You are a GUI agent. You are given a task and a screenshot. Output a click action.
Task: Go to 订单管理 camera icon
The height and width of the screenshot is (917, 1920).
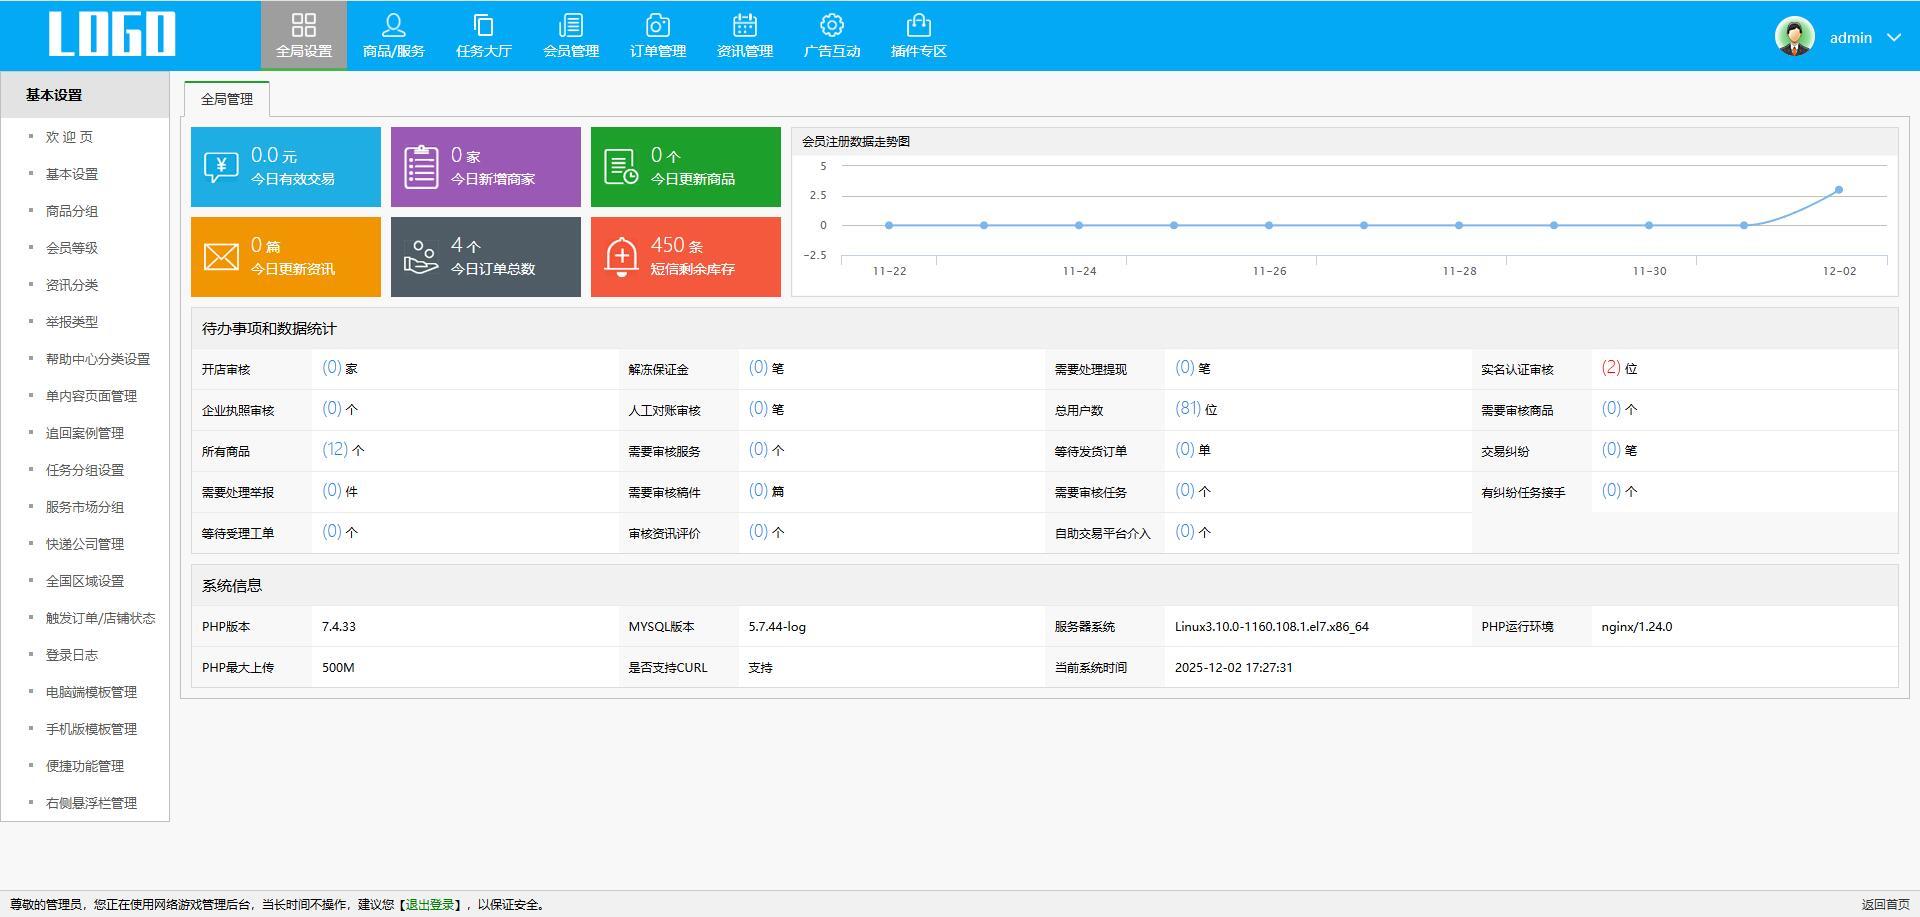657,26
